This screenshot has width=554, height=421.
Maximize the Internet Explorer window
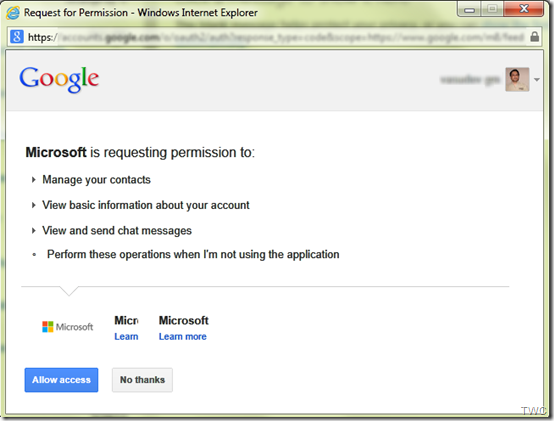click(492, 10)
